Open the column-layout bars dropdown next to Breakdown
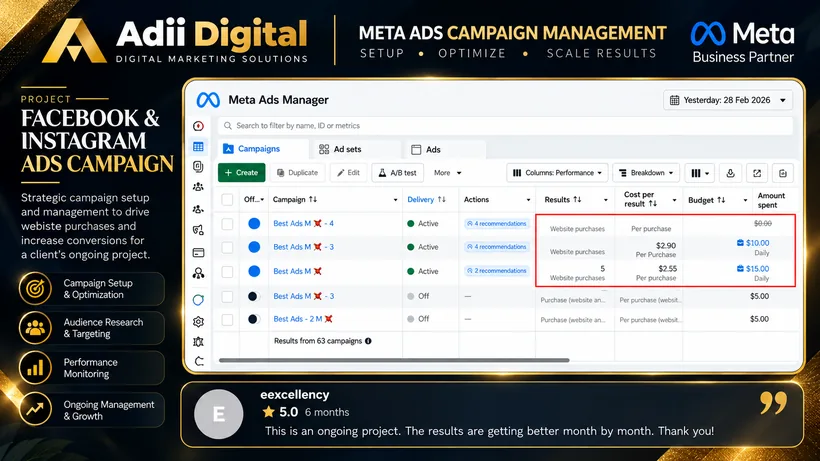This screenshot has width=820, height=461. [x=700, y=173]
